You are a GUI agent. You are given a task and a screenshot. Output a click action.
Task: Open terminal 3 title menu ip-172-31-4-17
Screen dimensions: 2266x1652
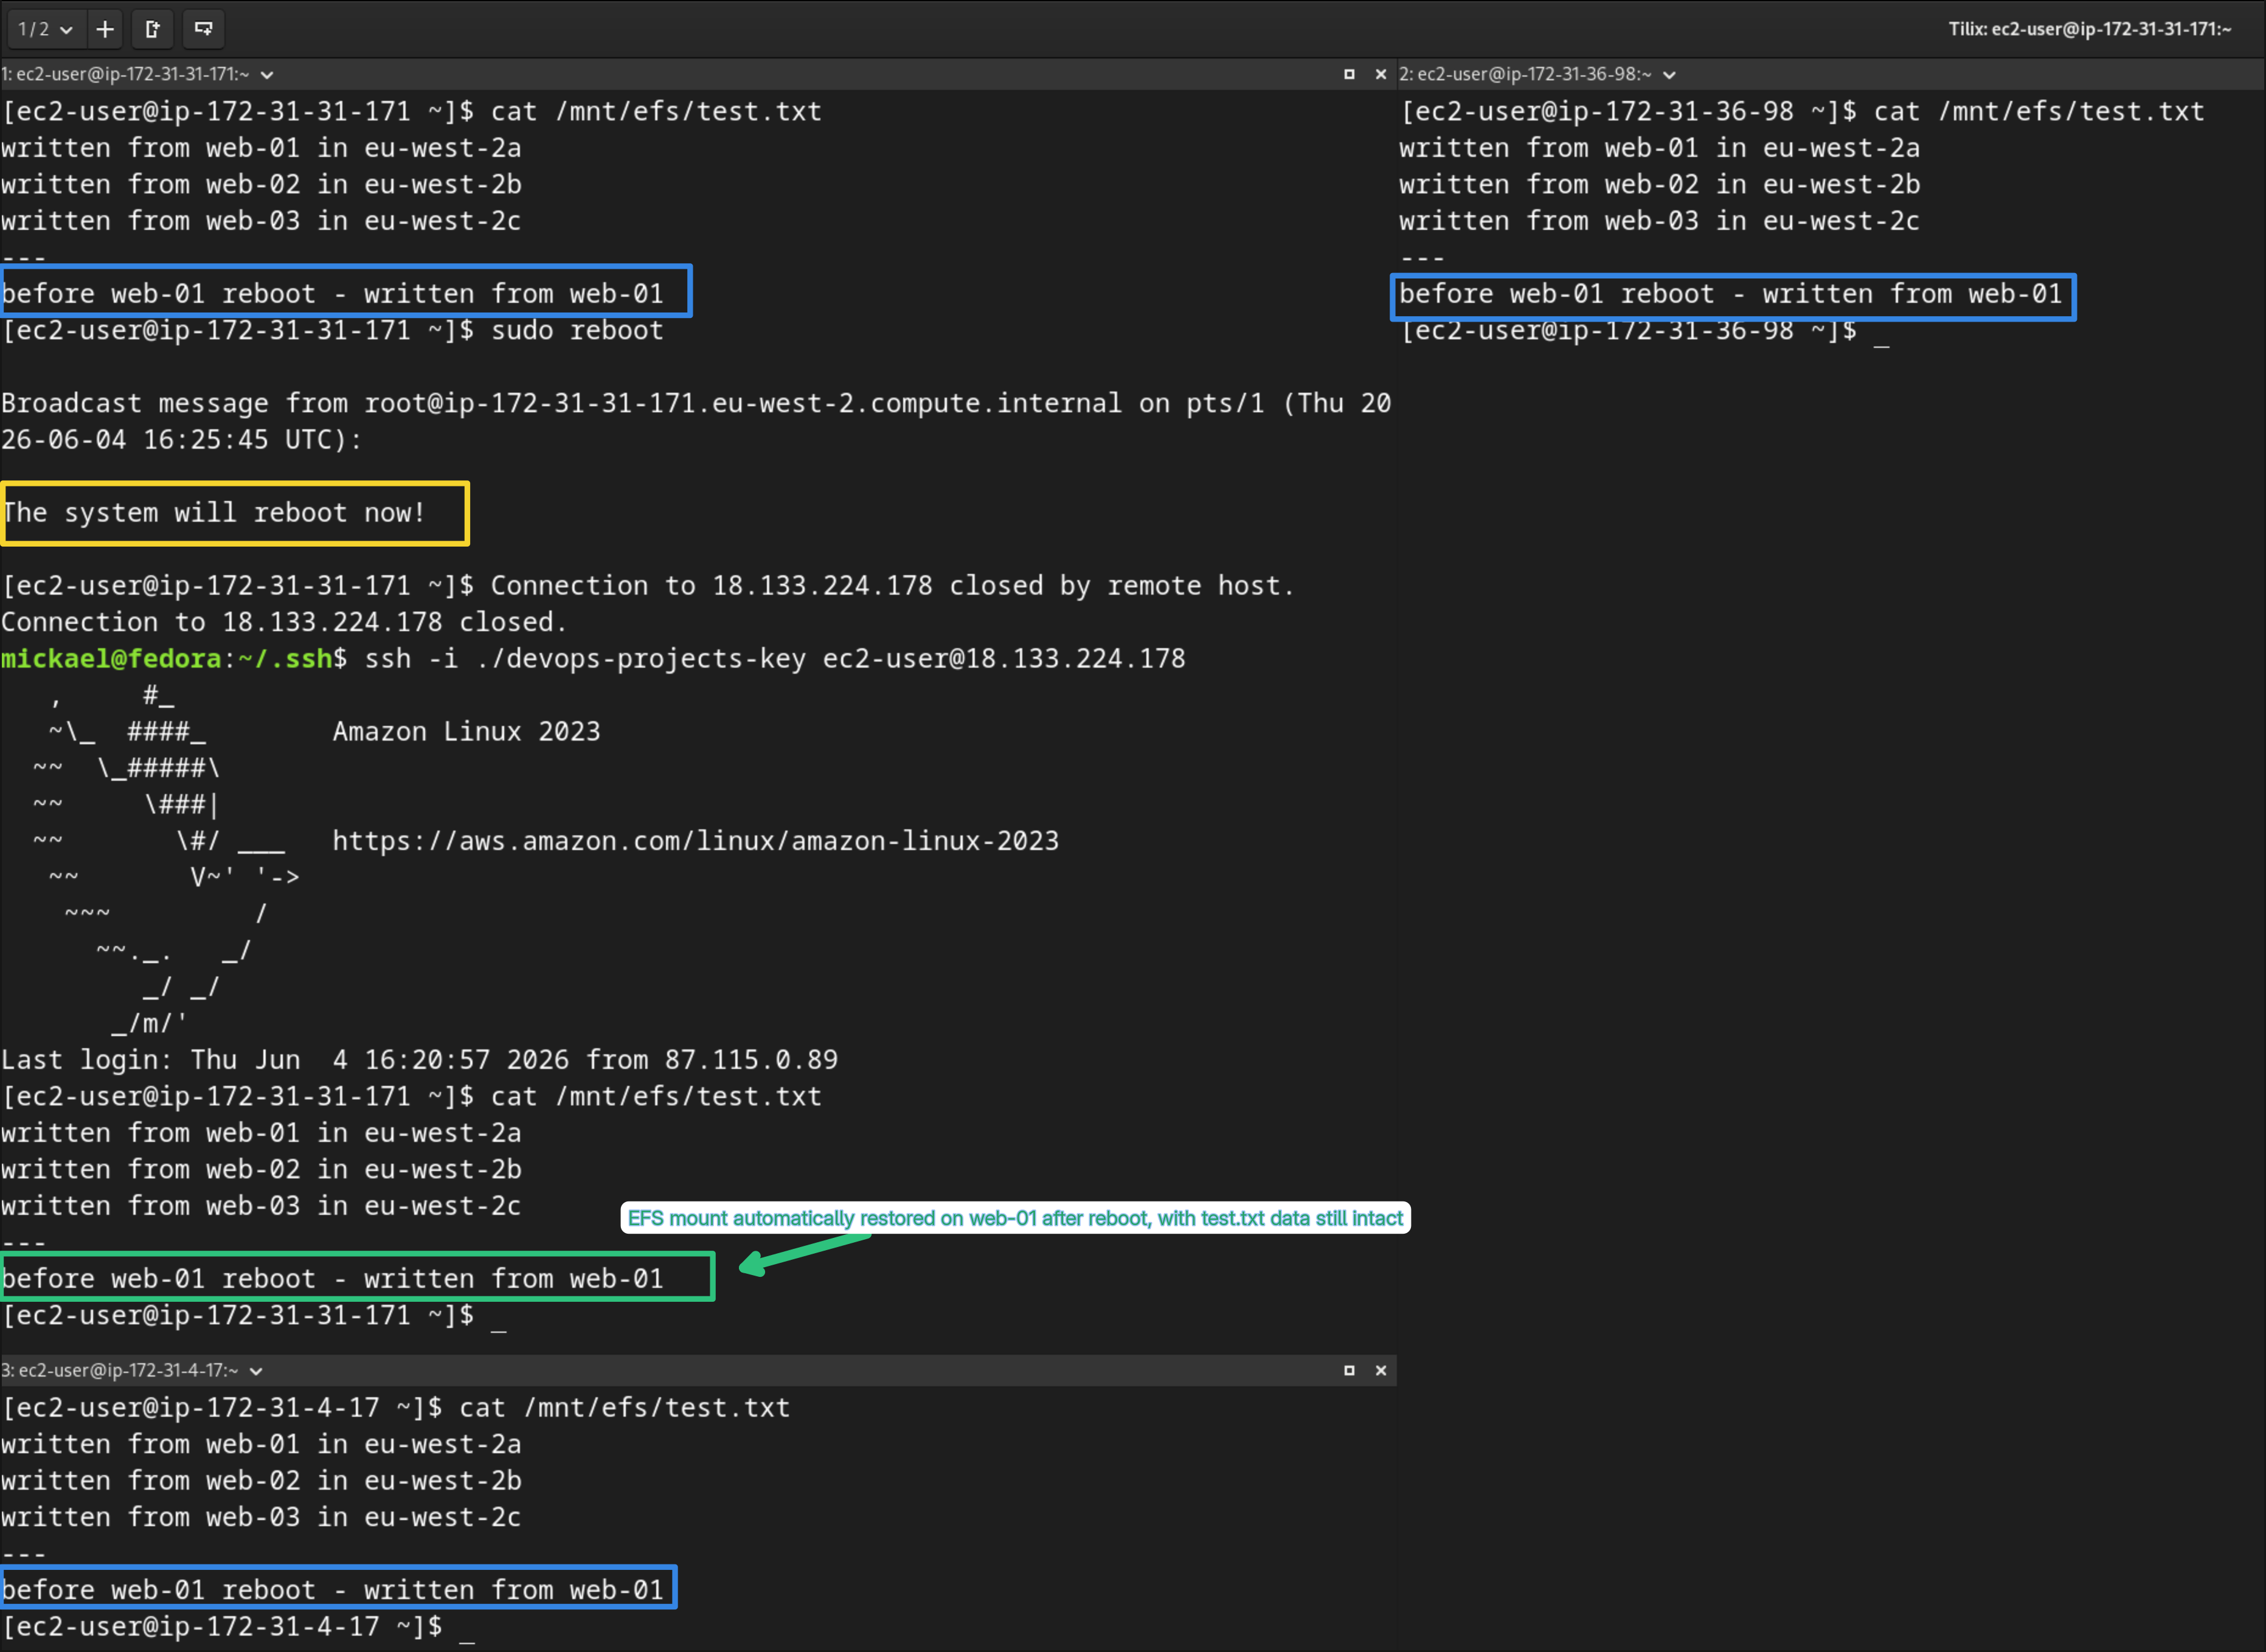tap(131, 1370)
